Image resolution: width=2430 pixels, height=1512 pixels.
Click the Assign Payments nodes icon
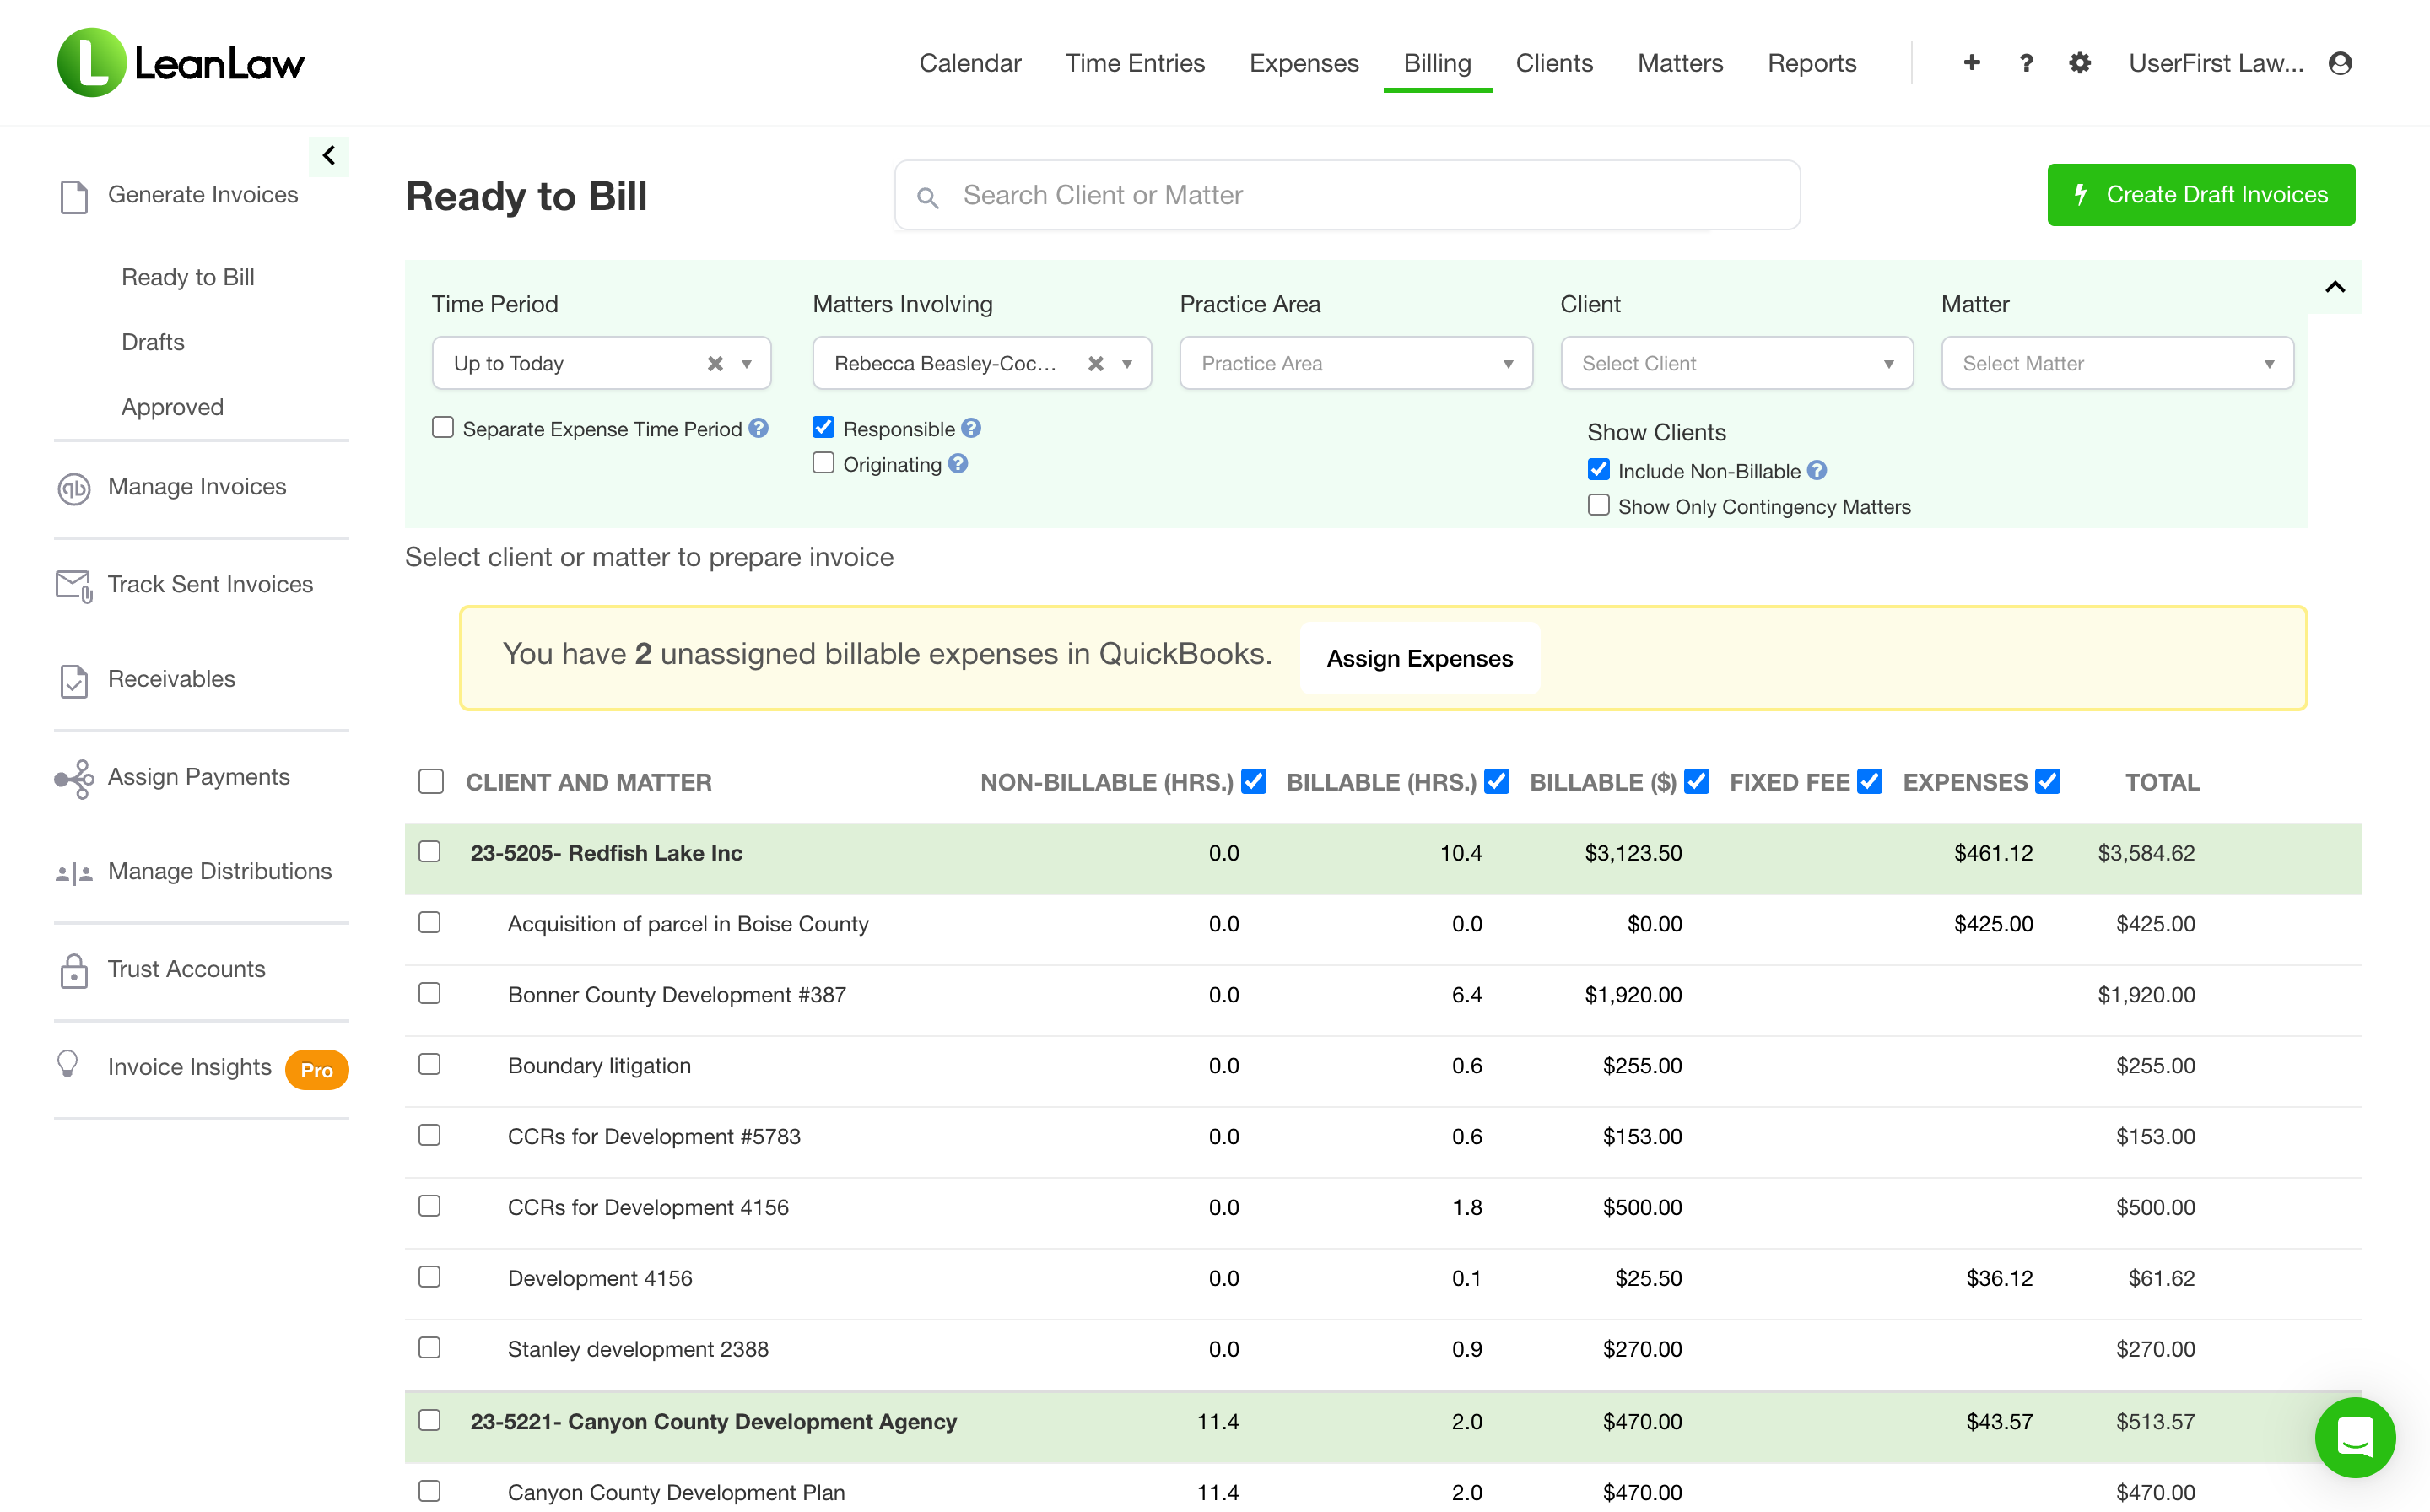click(x=74, y=778)
